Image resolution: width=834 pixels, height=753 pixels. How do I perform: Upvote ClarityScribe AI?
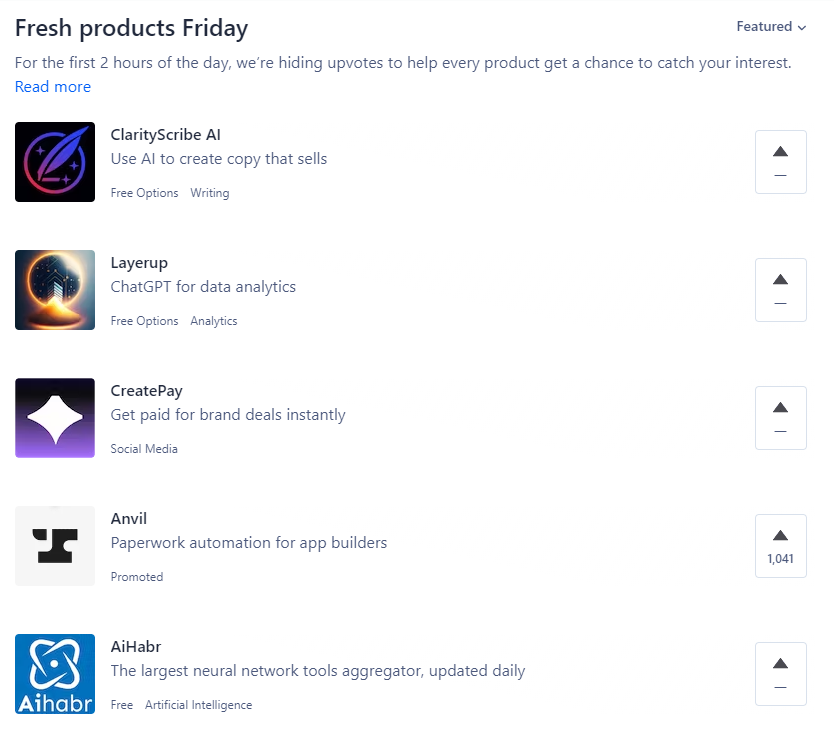(x=780, y=162)
